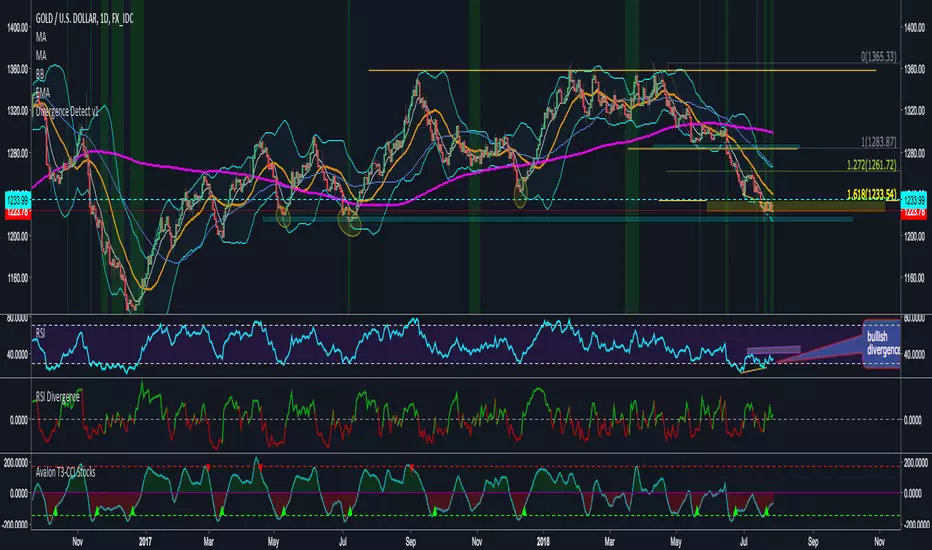This screenshot has height=550, width=932.
Task: Click the 2017 label on the time axis
Action: (x=143, y=534)
